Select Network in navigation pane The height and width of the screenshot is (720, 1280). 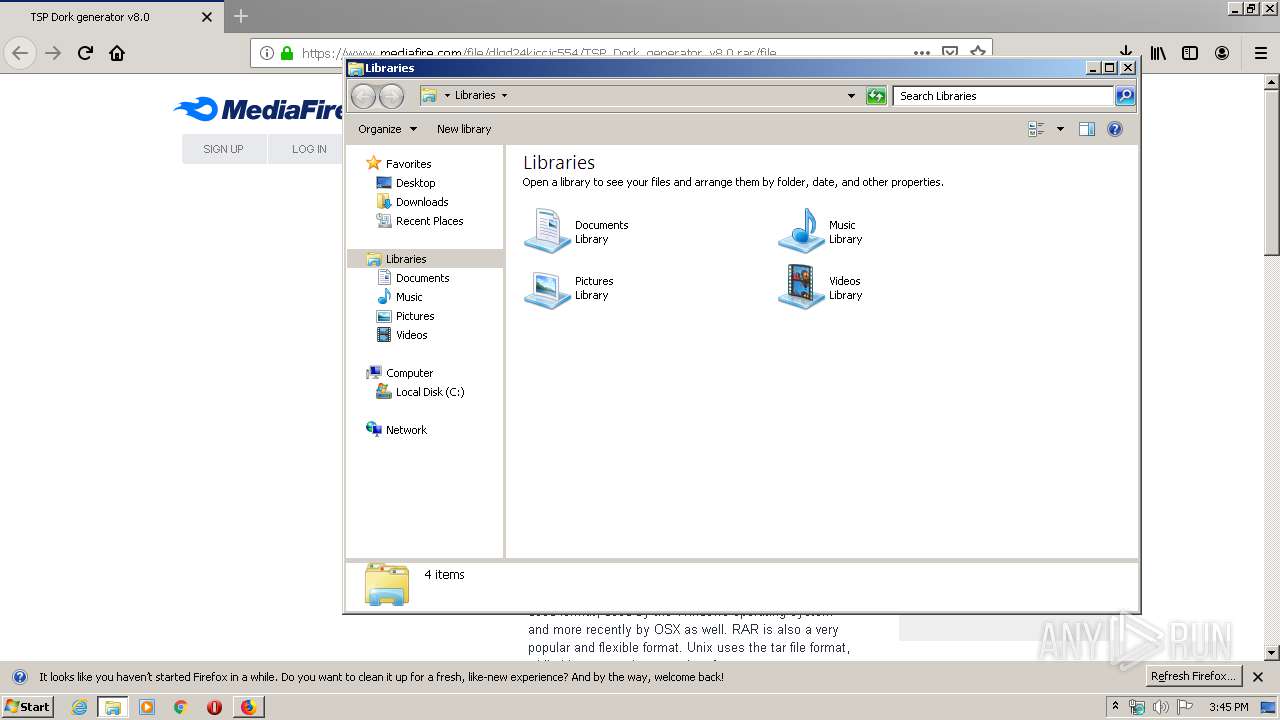[x=406, y=430]
